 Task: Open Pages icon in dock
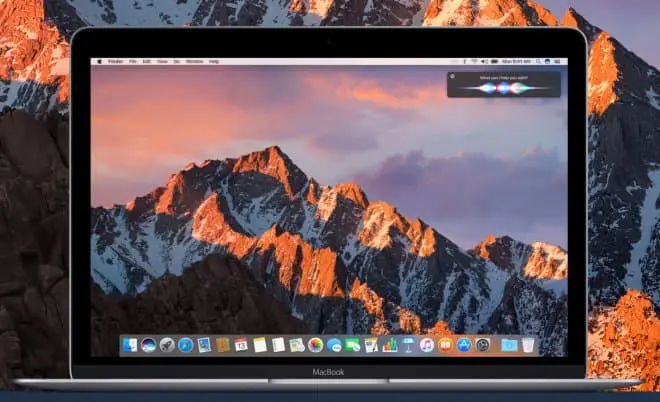coord(371,345)
